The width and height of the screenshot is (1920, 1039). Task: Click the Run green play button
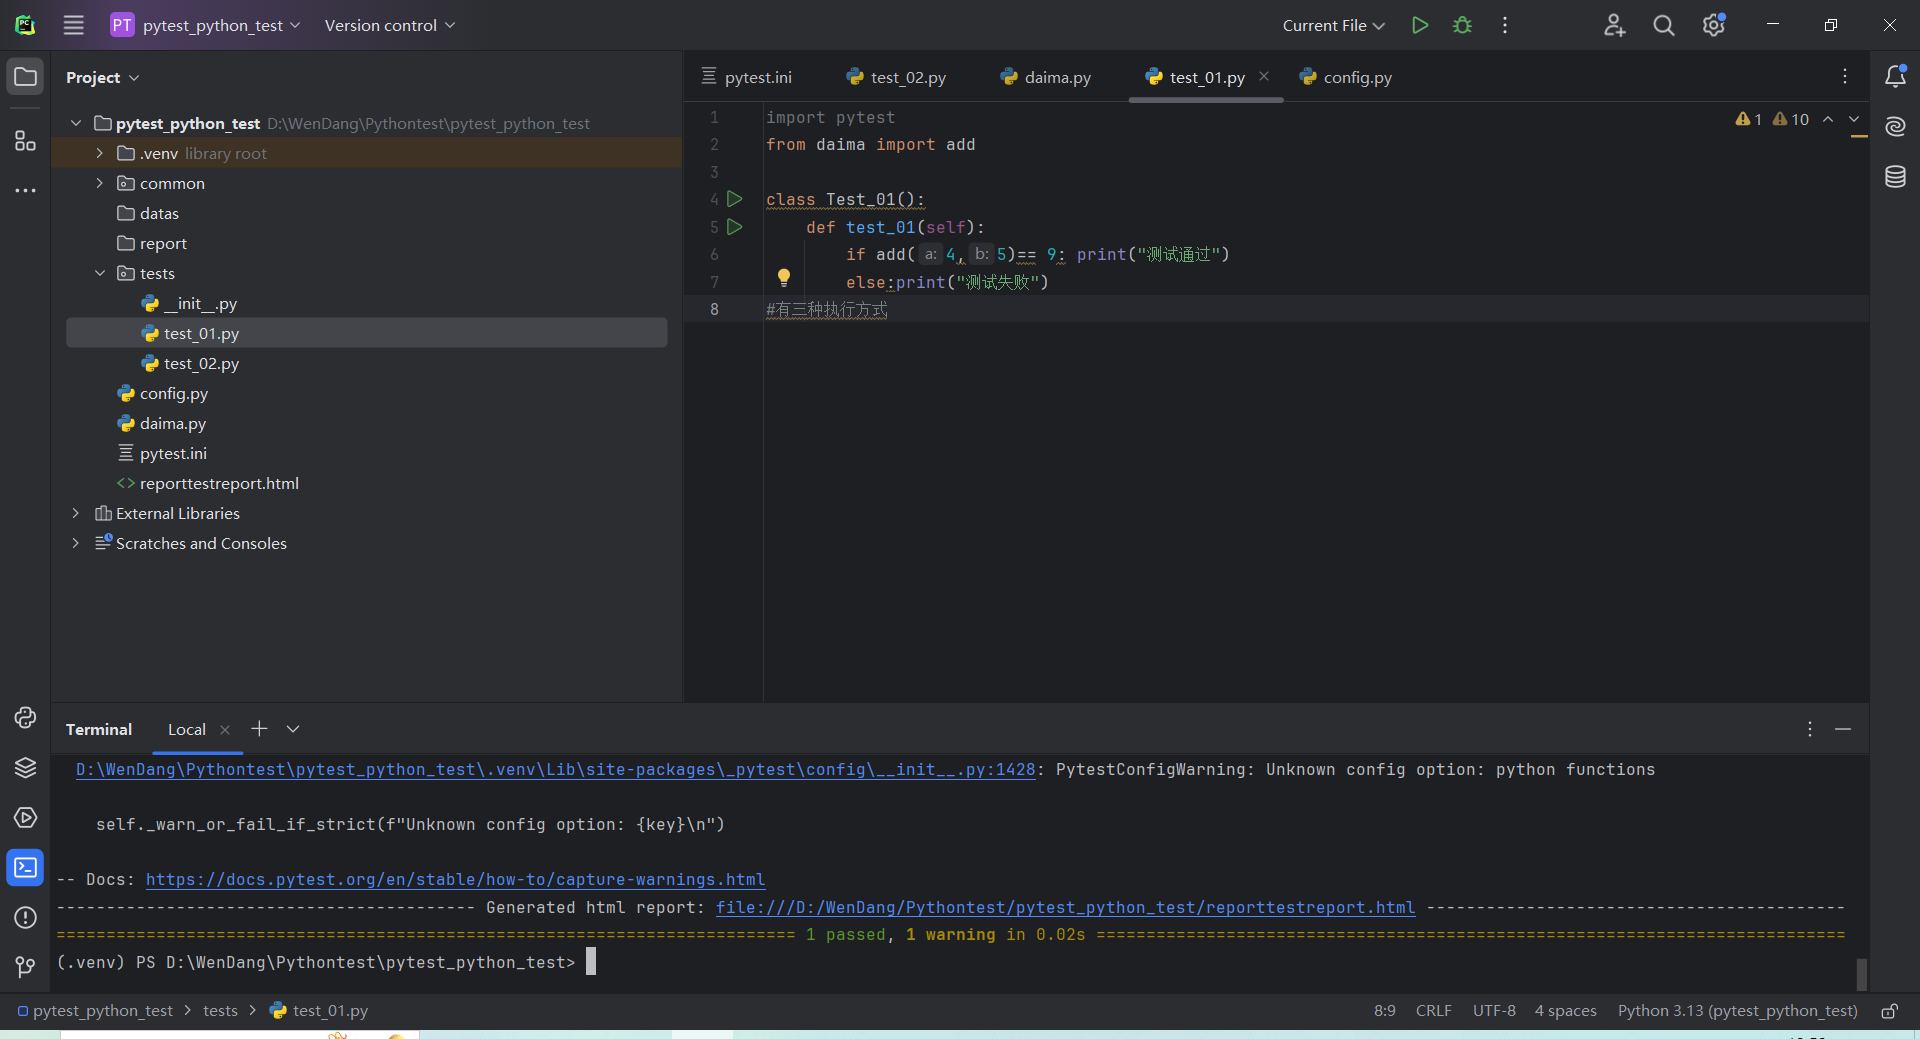coord(1420,25)
